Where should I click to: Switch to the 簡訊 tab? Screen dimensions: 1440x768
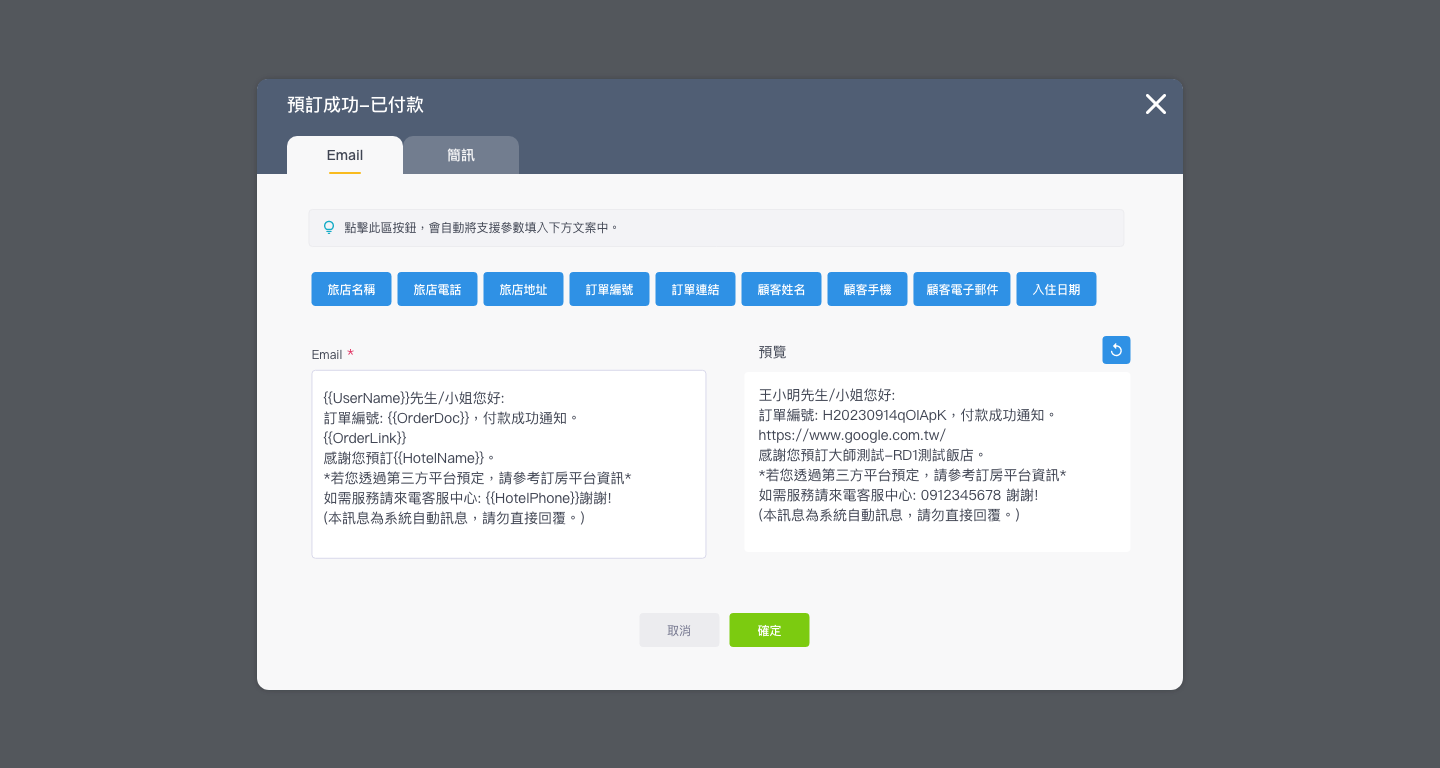(461, 156)
